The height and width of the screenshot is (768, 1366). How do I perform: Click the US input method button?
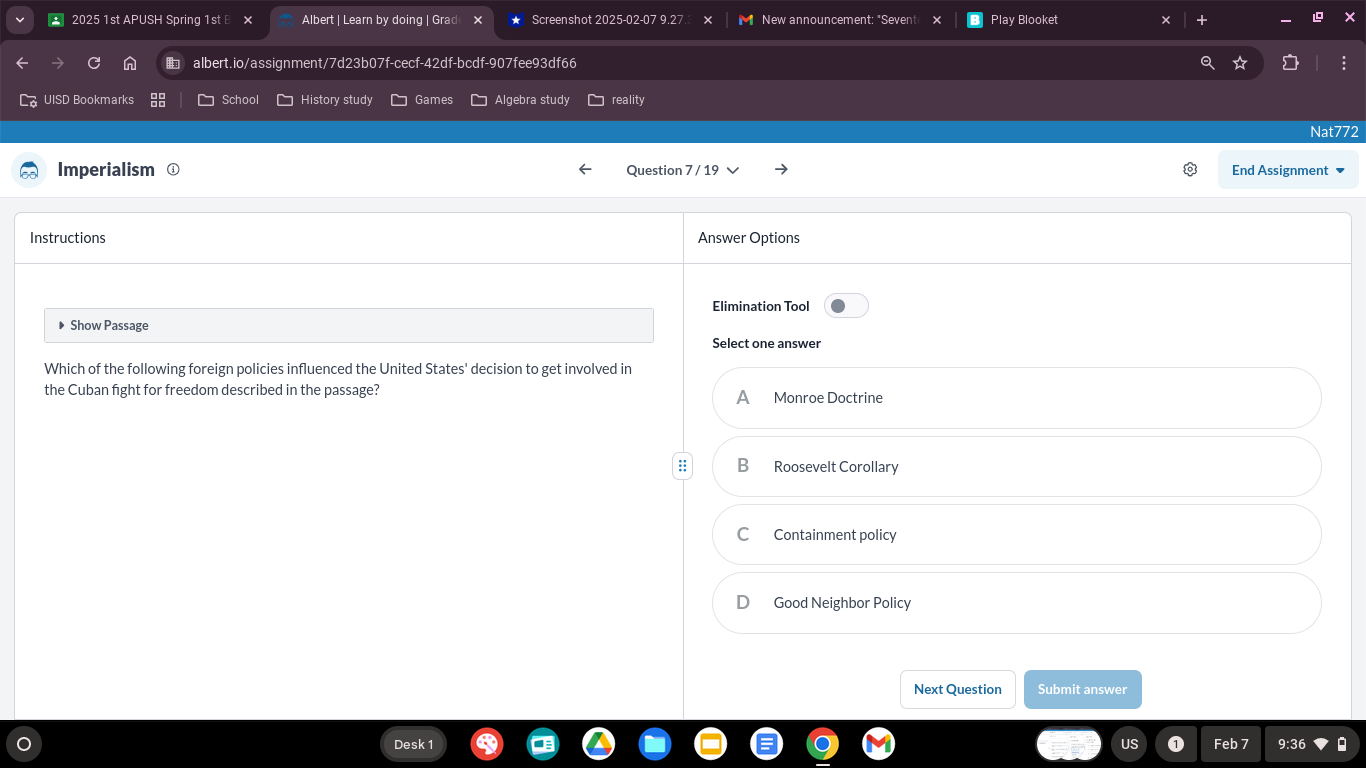tap(1129, 744)
